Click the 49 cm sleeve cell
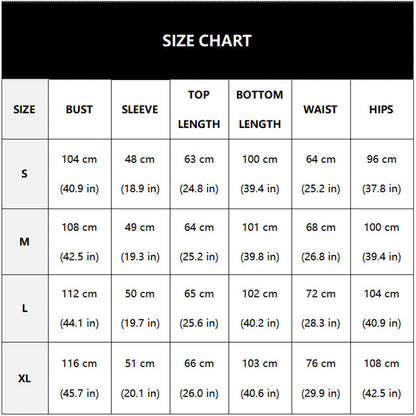Viewport: 416px width, 416px height. pos(140,242)
